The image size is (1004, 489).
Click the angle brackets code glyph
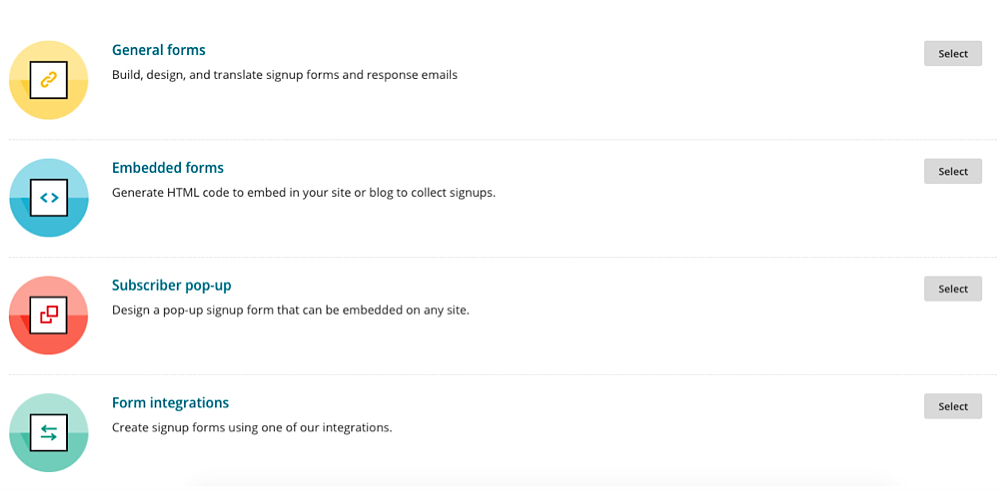tap(49, 198)
